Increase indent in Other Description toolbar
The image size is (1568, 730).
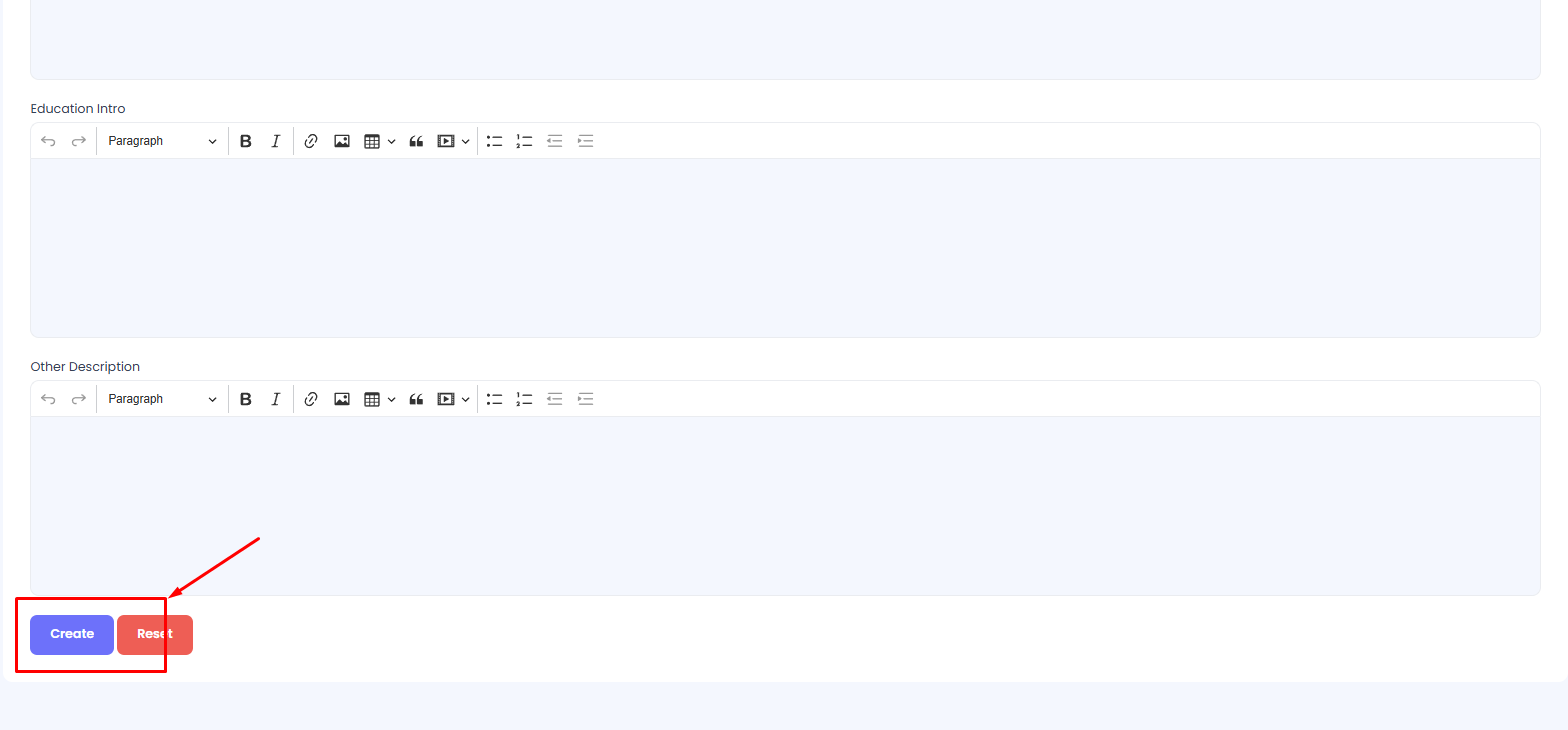tap(586, 399)
